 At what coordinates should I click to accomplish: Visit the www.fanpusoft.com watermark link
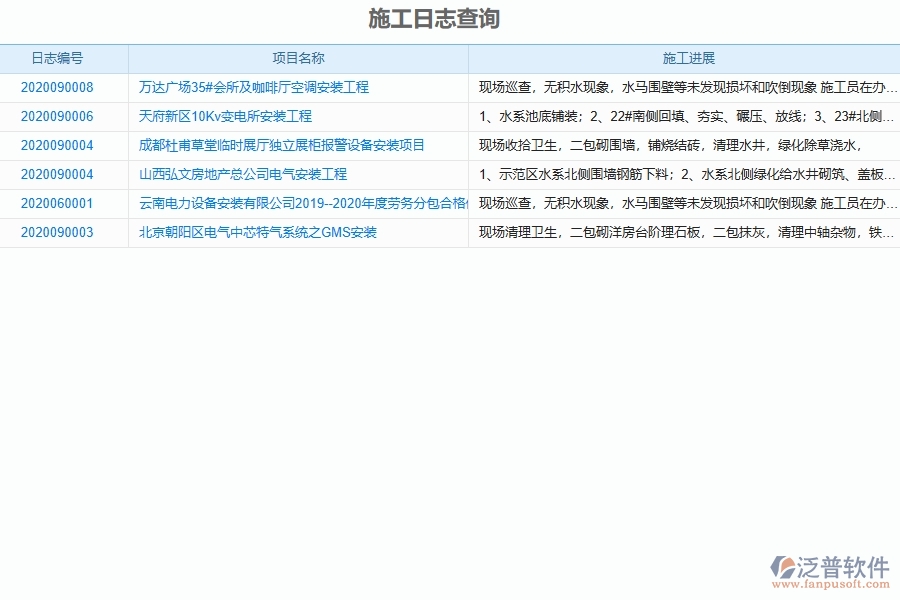pyautogui.click(x=833, y=581)
